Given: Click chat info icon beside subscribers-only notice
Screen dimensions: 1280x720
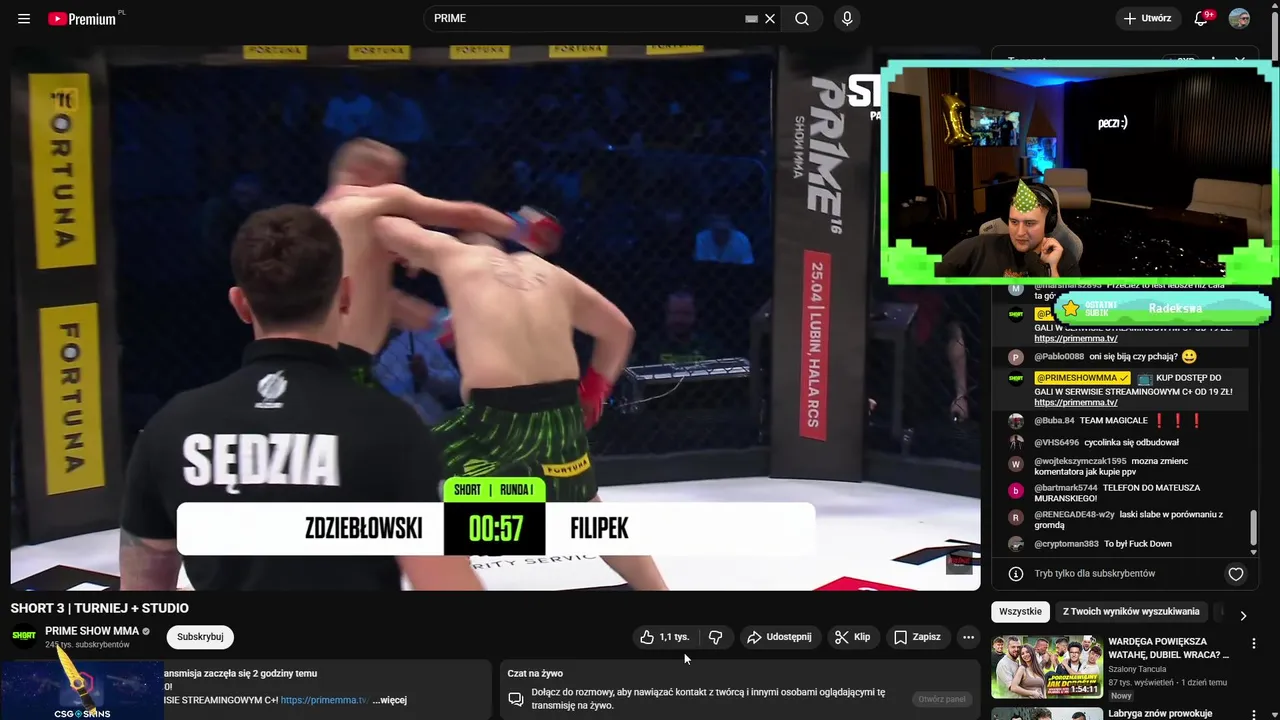Looking at the screenshot, I should pyautogui.click(x=1016, y=574).
